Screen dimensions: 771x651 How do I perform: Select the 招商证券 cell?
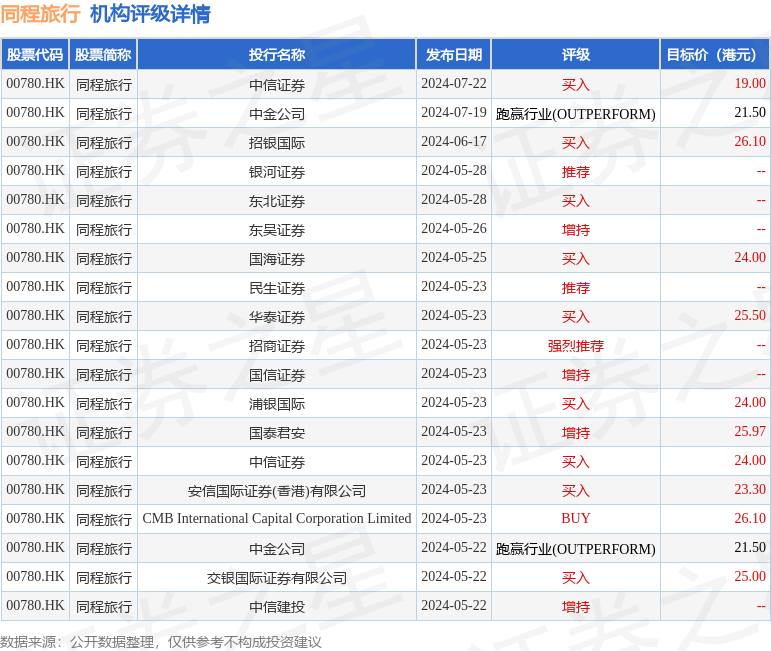pyautogui.click(x=277, y=346)
